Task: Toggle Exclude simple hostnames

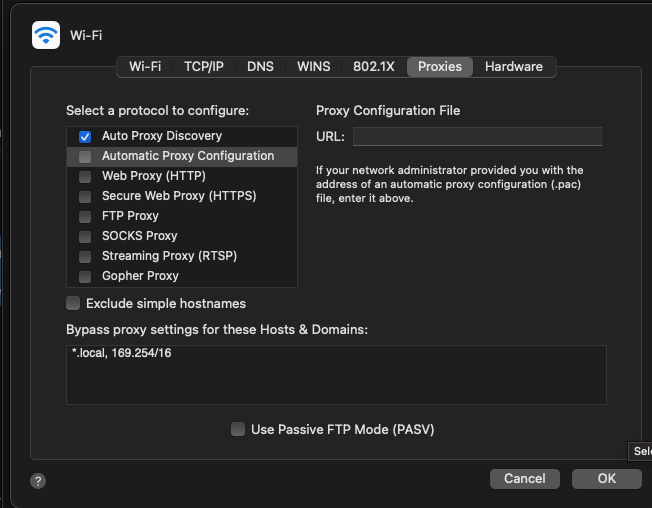Action: pyautogui.click(x=73, y=303)
